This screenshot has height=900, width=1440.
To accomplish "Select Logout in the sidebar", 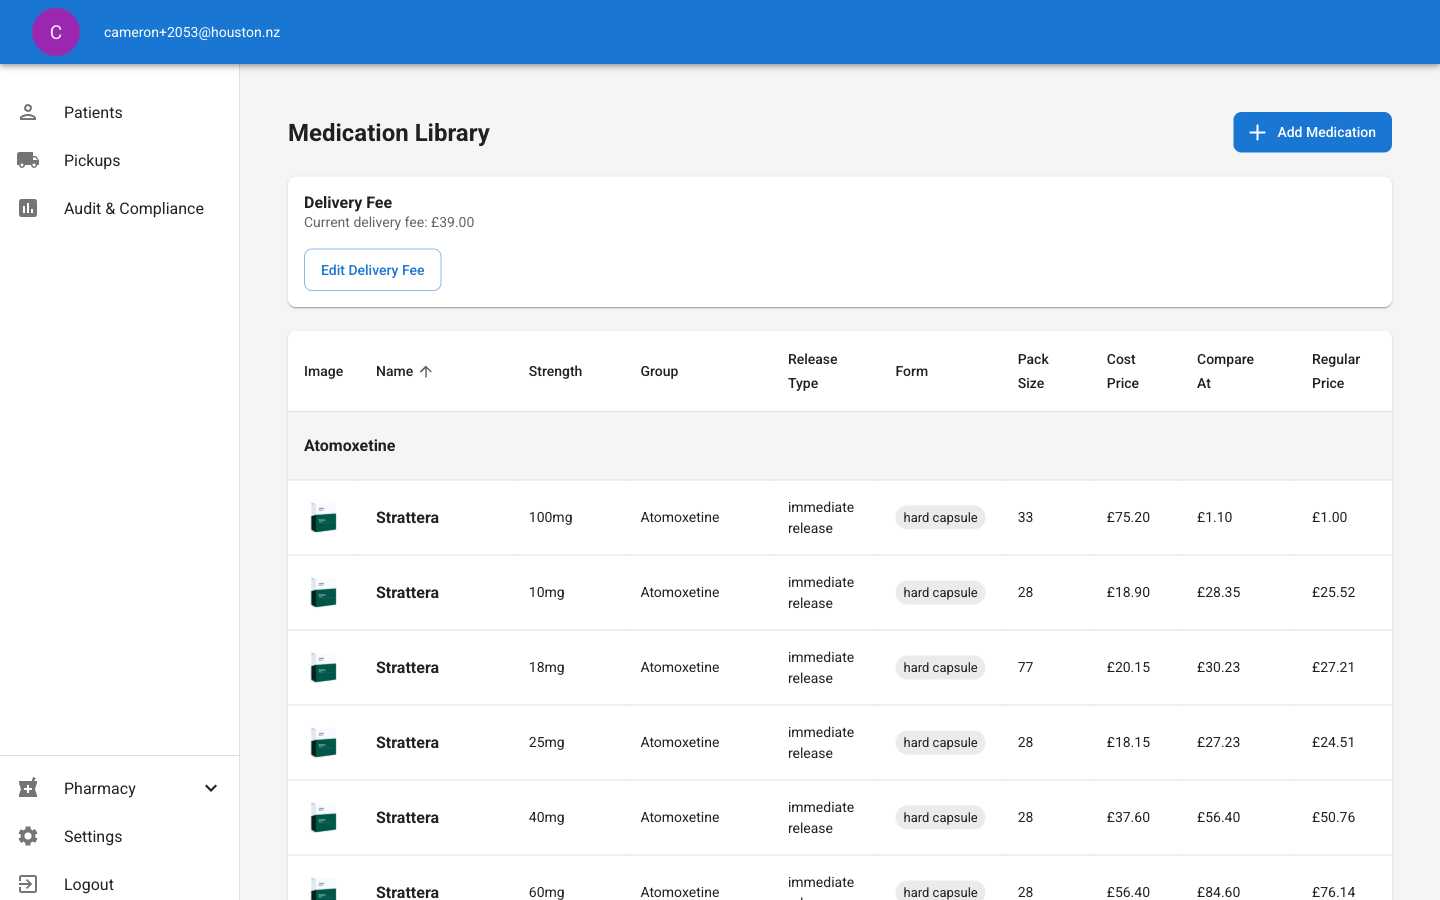I will [x=120, y=884].
